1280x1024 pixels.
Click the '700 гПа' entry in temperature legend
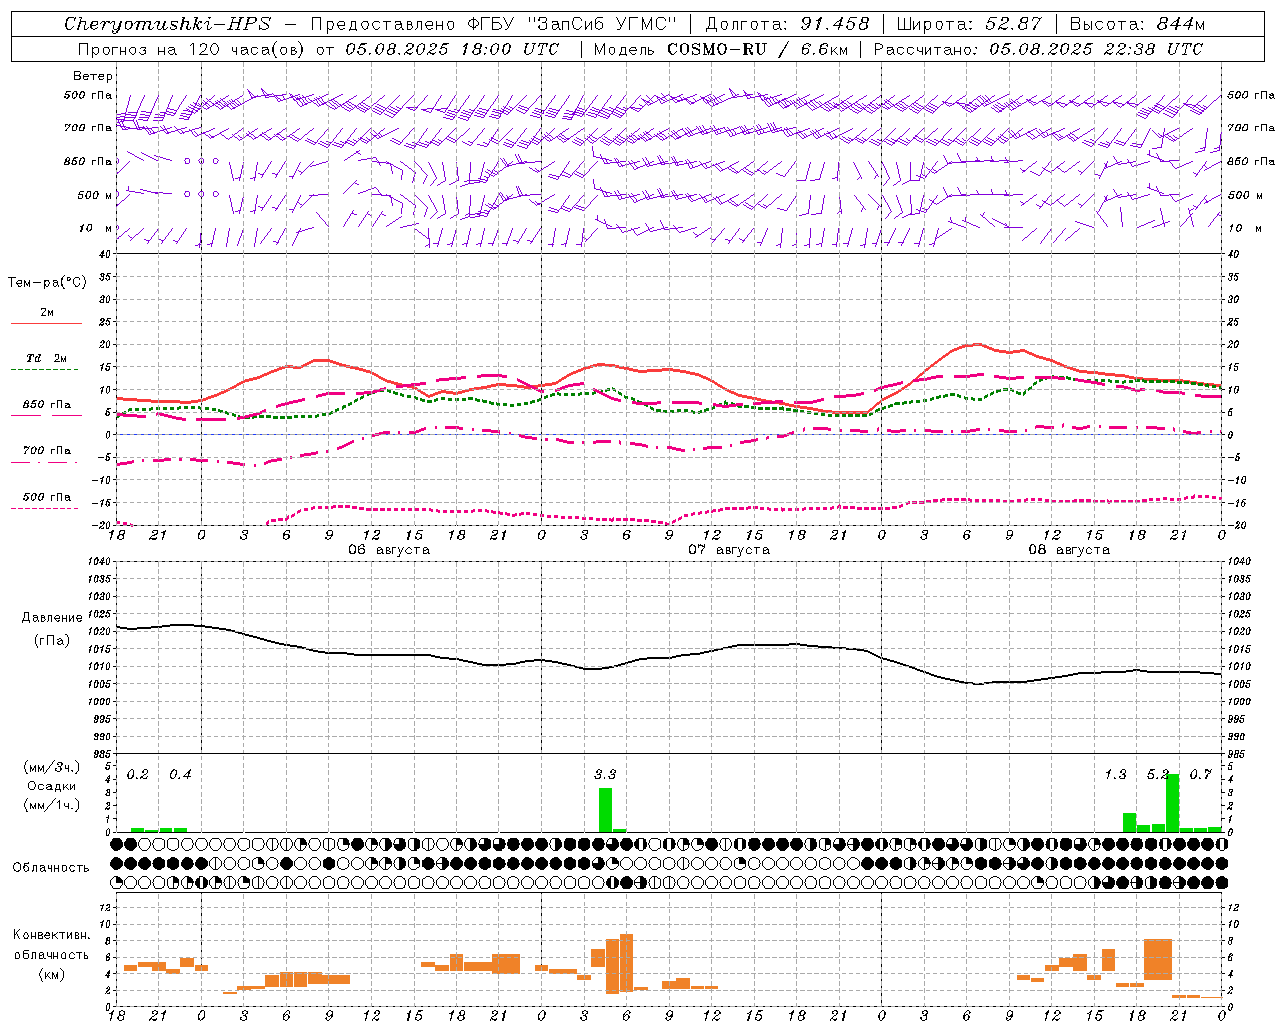pos(47,451)
